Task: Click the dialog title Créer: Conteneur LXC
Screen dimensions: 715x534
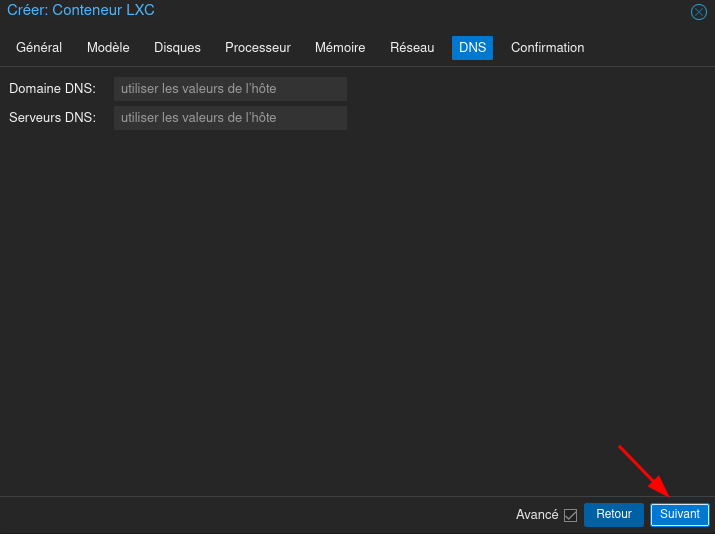Action: pyautogui.click(x=81, y=11)
